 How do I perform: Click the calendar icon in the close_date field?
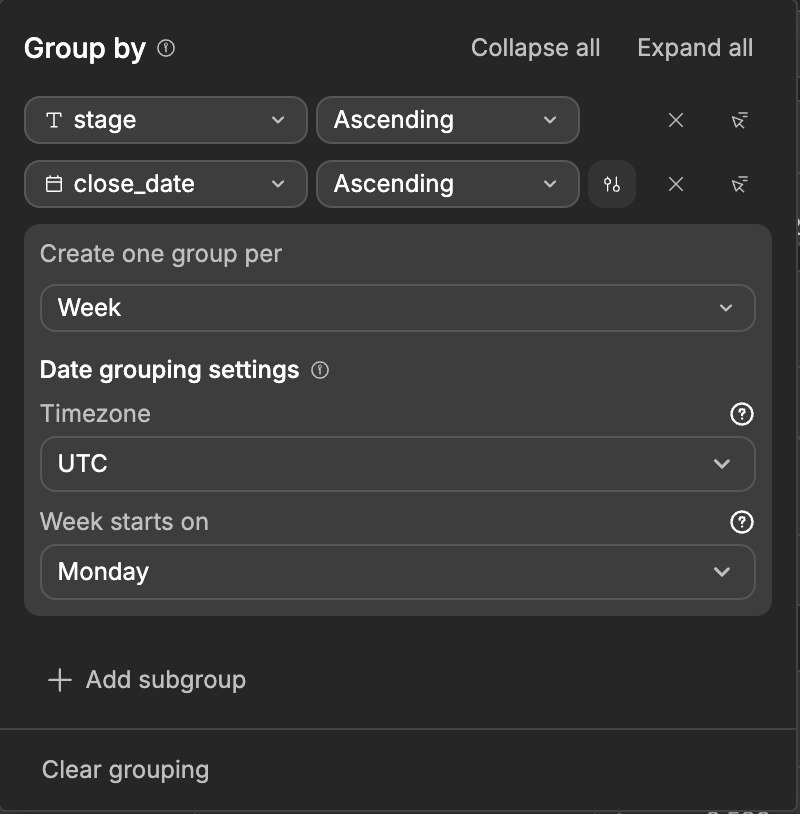tap(54, 184)
